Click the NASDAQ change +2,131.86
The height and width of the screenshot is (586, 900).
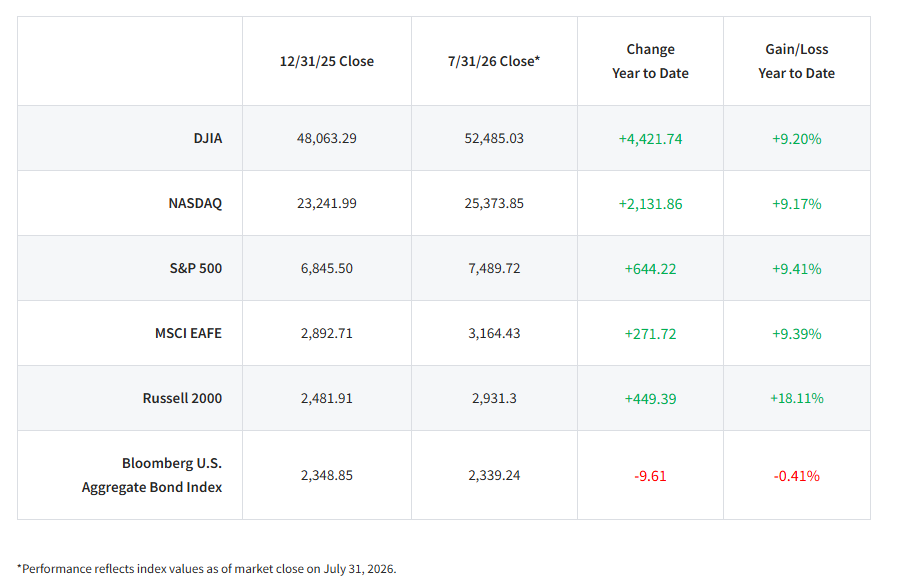[x=650, y=204]
